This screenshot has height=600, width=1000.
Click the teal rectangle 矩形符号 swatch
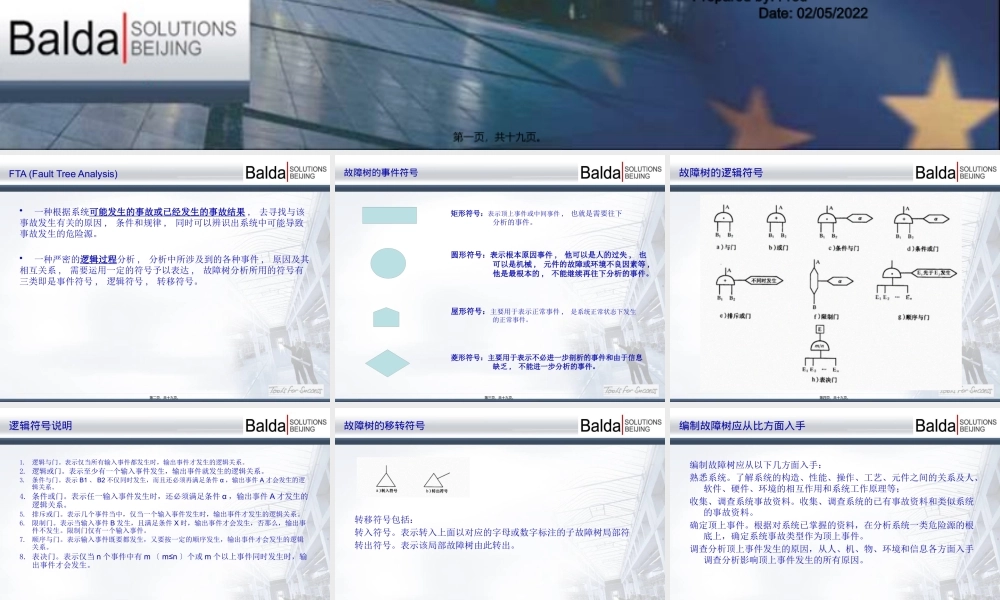(x=387, y=215)
